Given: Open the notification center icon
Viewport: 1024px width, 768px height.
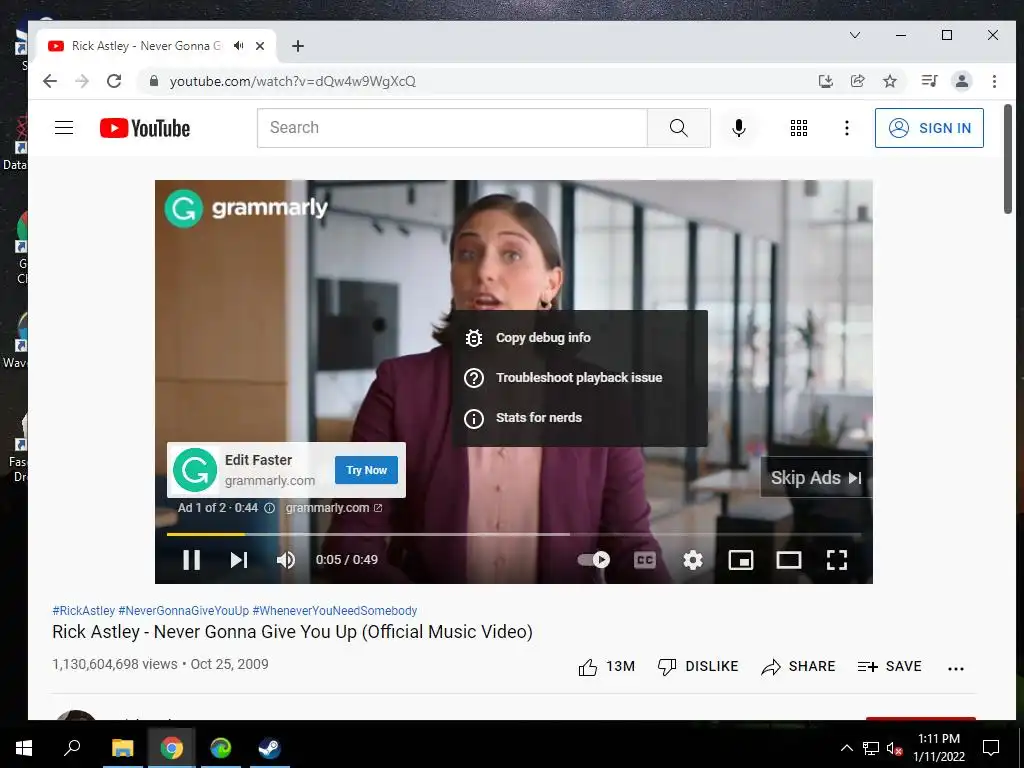Looking at the screenshot, I should [991, 748].
